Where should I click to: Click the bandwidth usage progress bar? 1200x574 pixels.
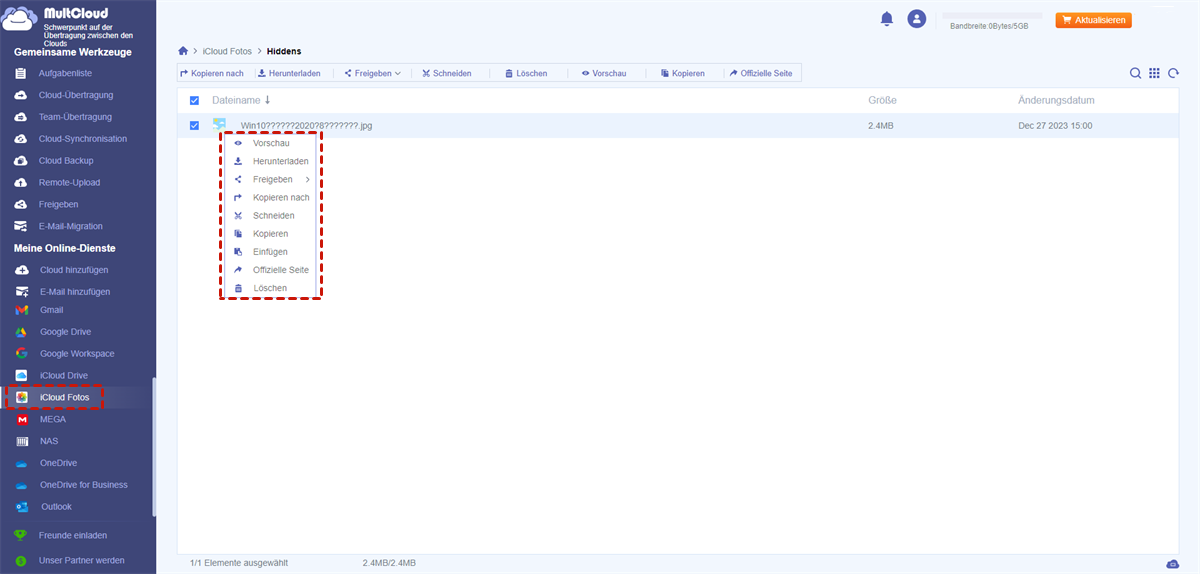[x=992, y=16]
